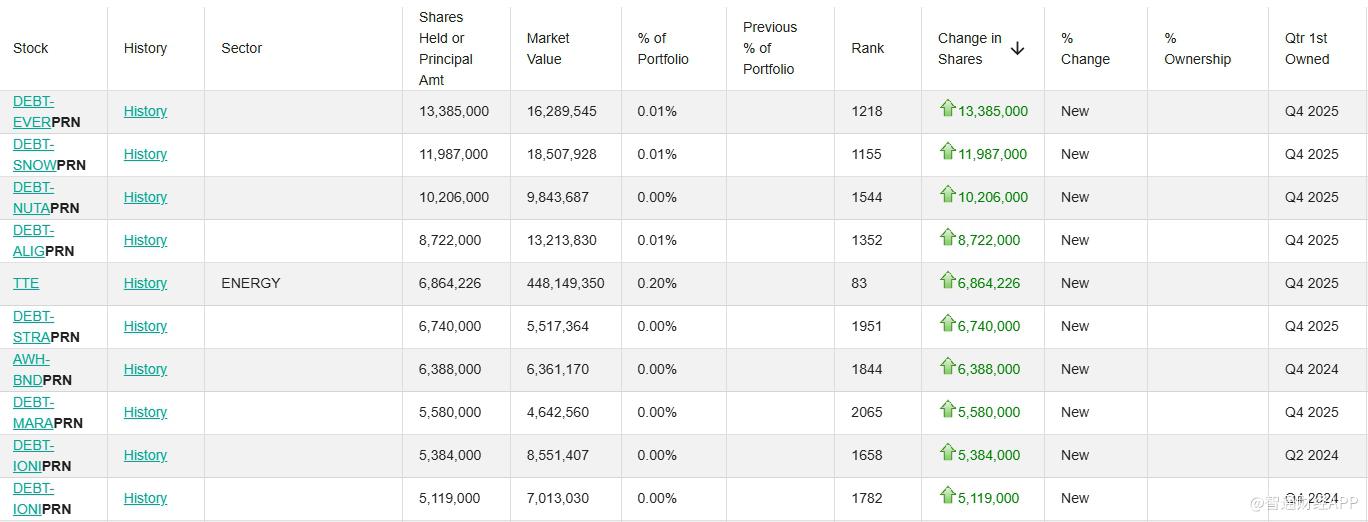Click green up arrow beside 6,740,000 change
This screenshot has height=522, width=1368.
tap(947, 324)
